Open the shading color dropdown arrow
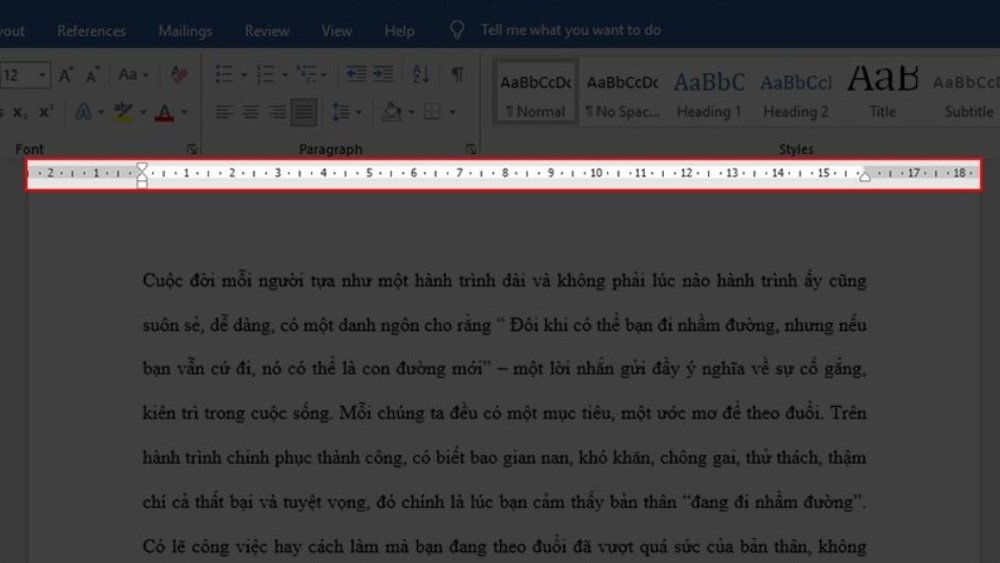 [411, 113]
